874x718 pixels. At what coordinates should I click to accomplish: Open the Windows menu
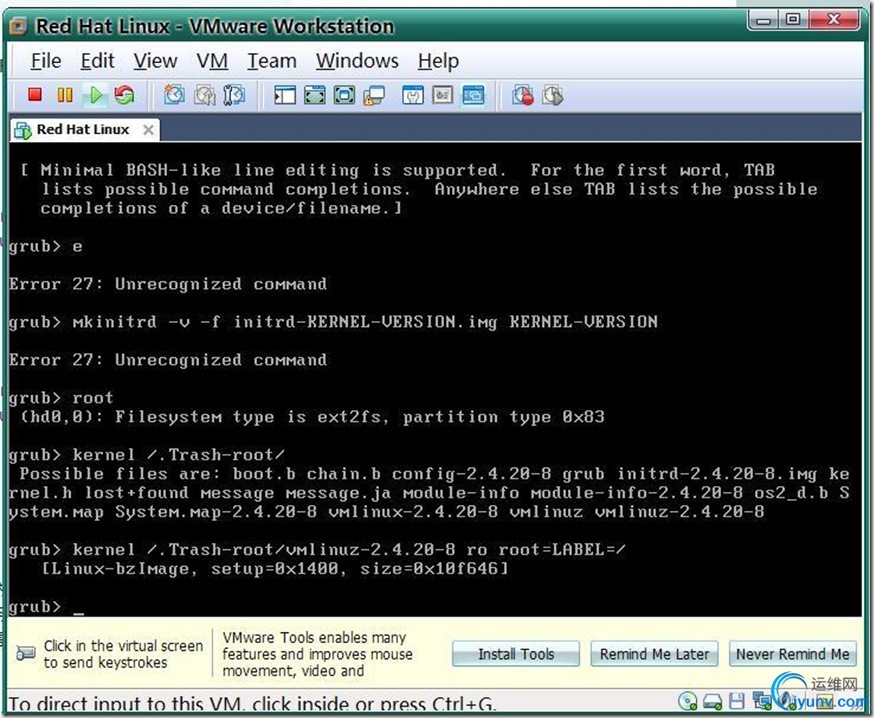point(357,60)
